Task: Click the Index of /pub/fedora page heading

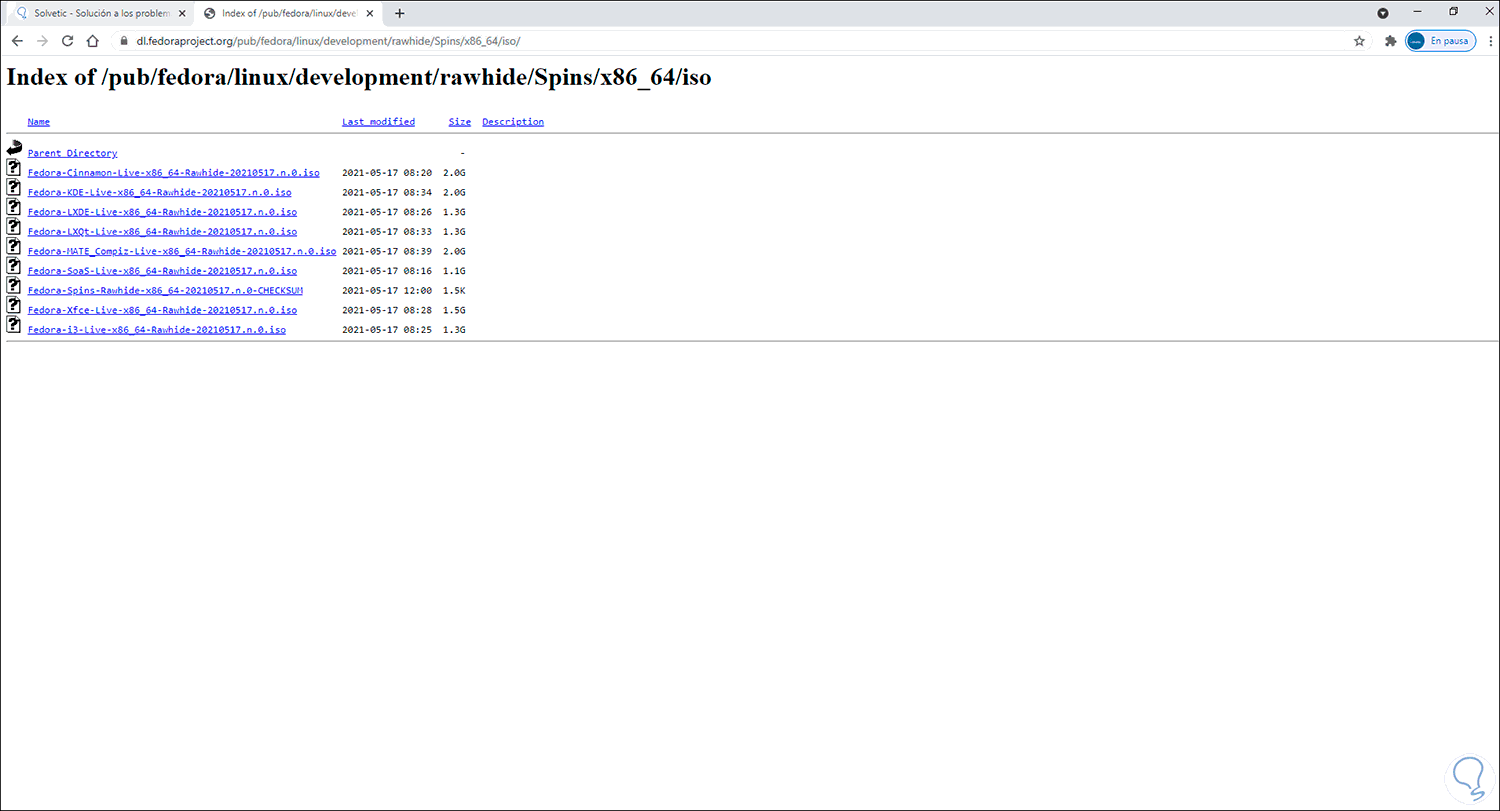Action: click(359, 78)
